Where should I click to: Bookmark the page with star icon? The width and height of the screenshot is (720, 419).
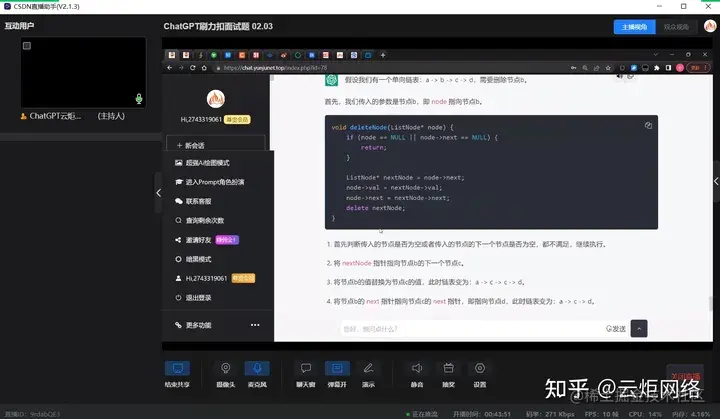(x=608, y=68)
